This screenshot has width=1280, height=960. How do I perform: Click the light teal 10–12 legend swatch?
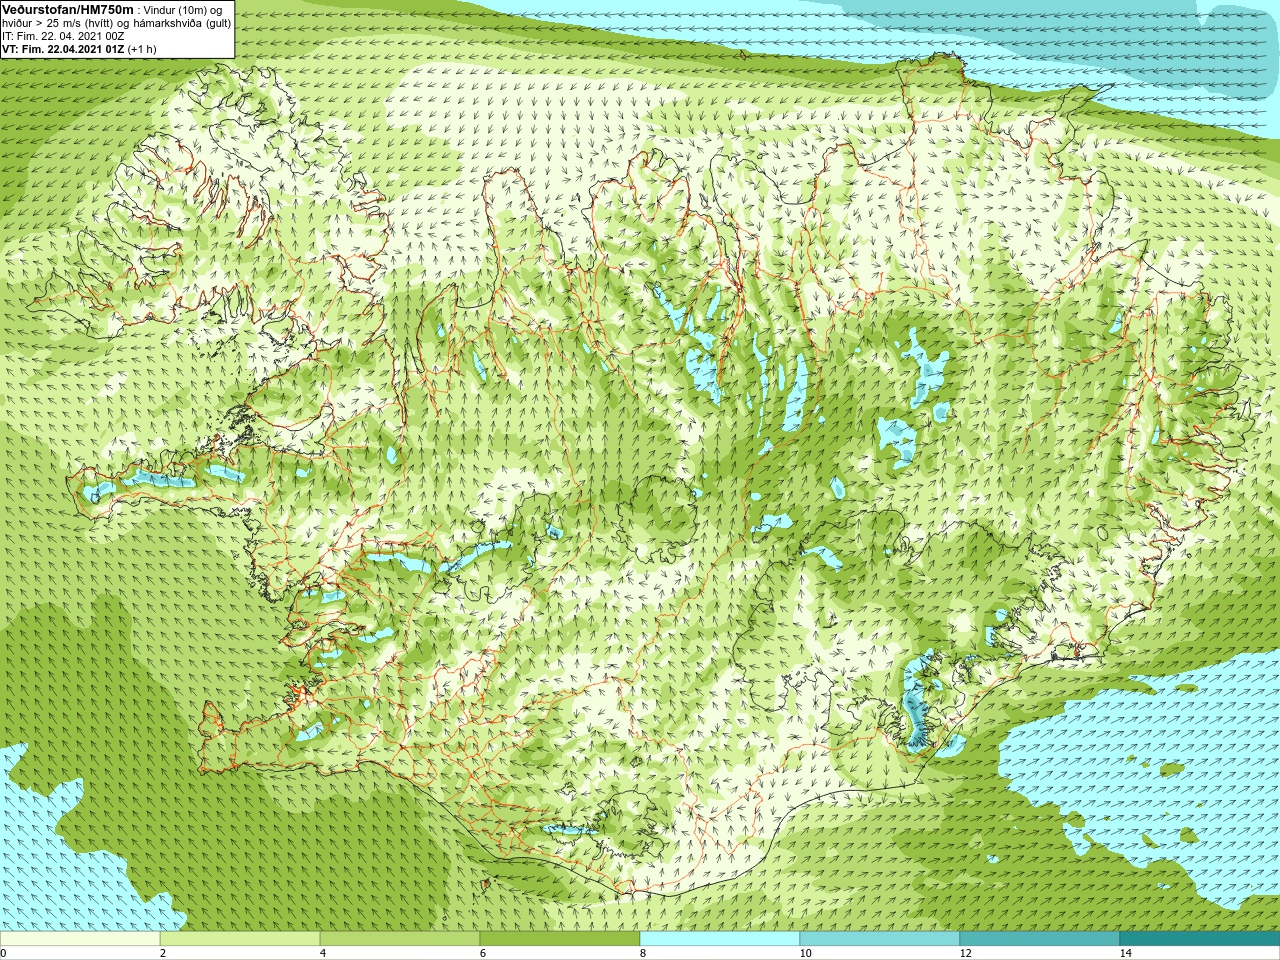[880, 939]
